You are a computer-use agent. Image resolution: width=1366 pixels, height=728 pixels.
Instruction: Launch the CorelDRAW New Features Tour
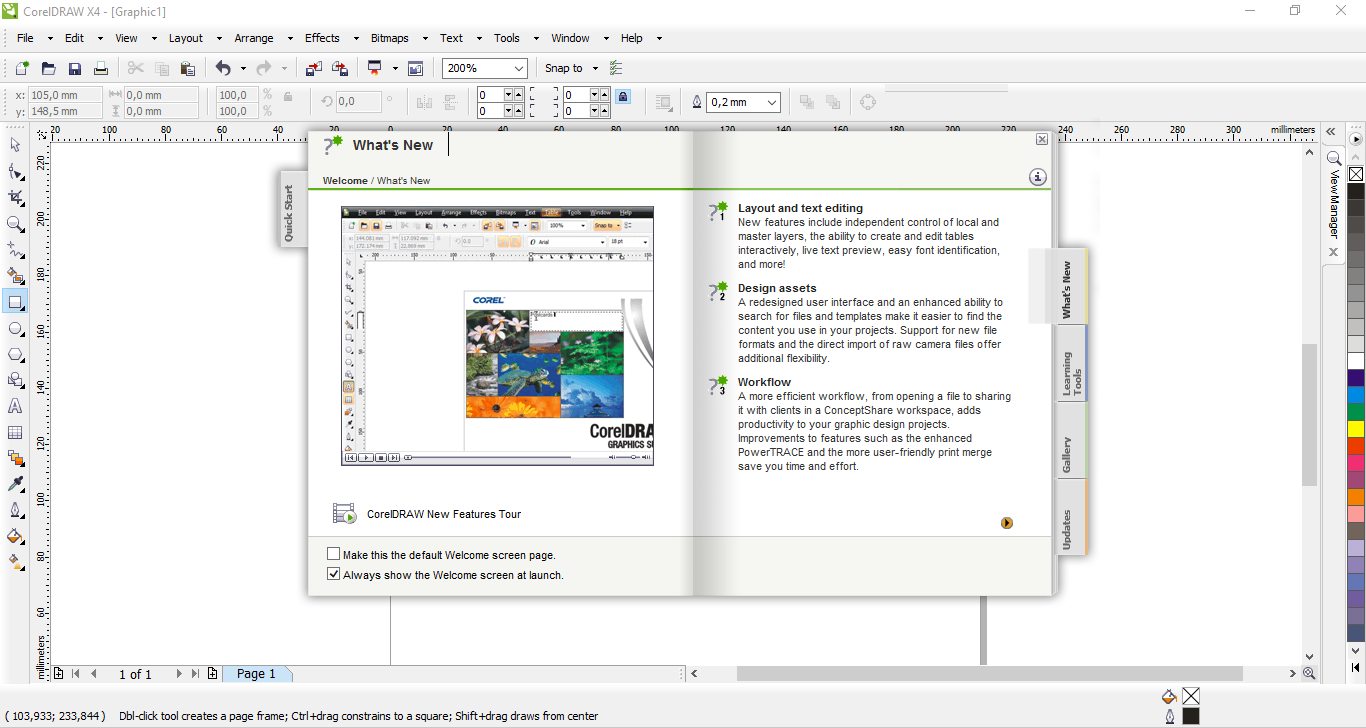[444, 514]
